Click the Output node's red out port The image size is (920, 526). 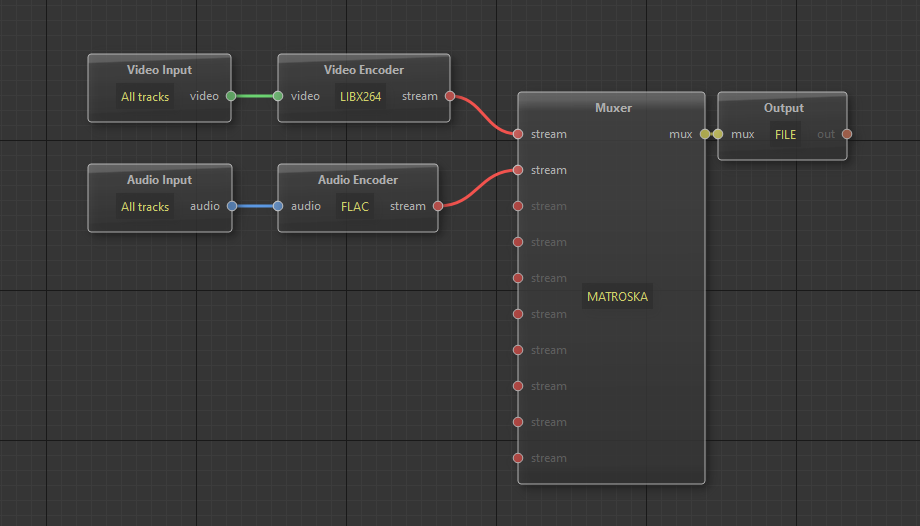click(847, 134)
